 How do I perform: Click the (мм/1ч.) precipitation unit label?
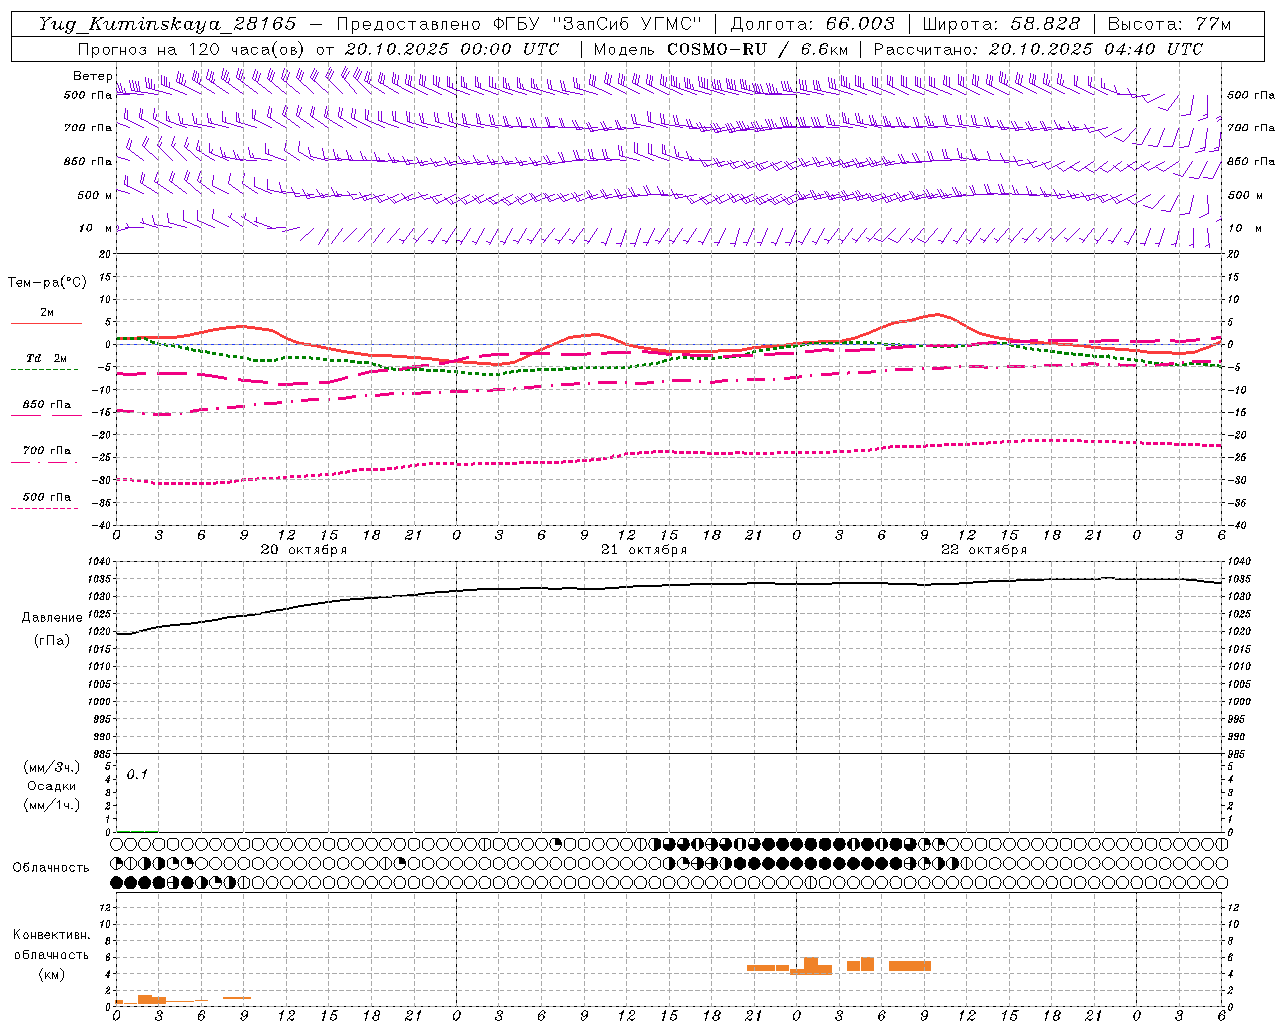[52, 804]
